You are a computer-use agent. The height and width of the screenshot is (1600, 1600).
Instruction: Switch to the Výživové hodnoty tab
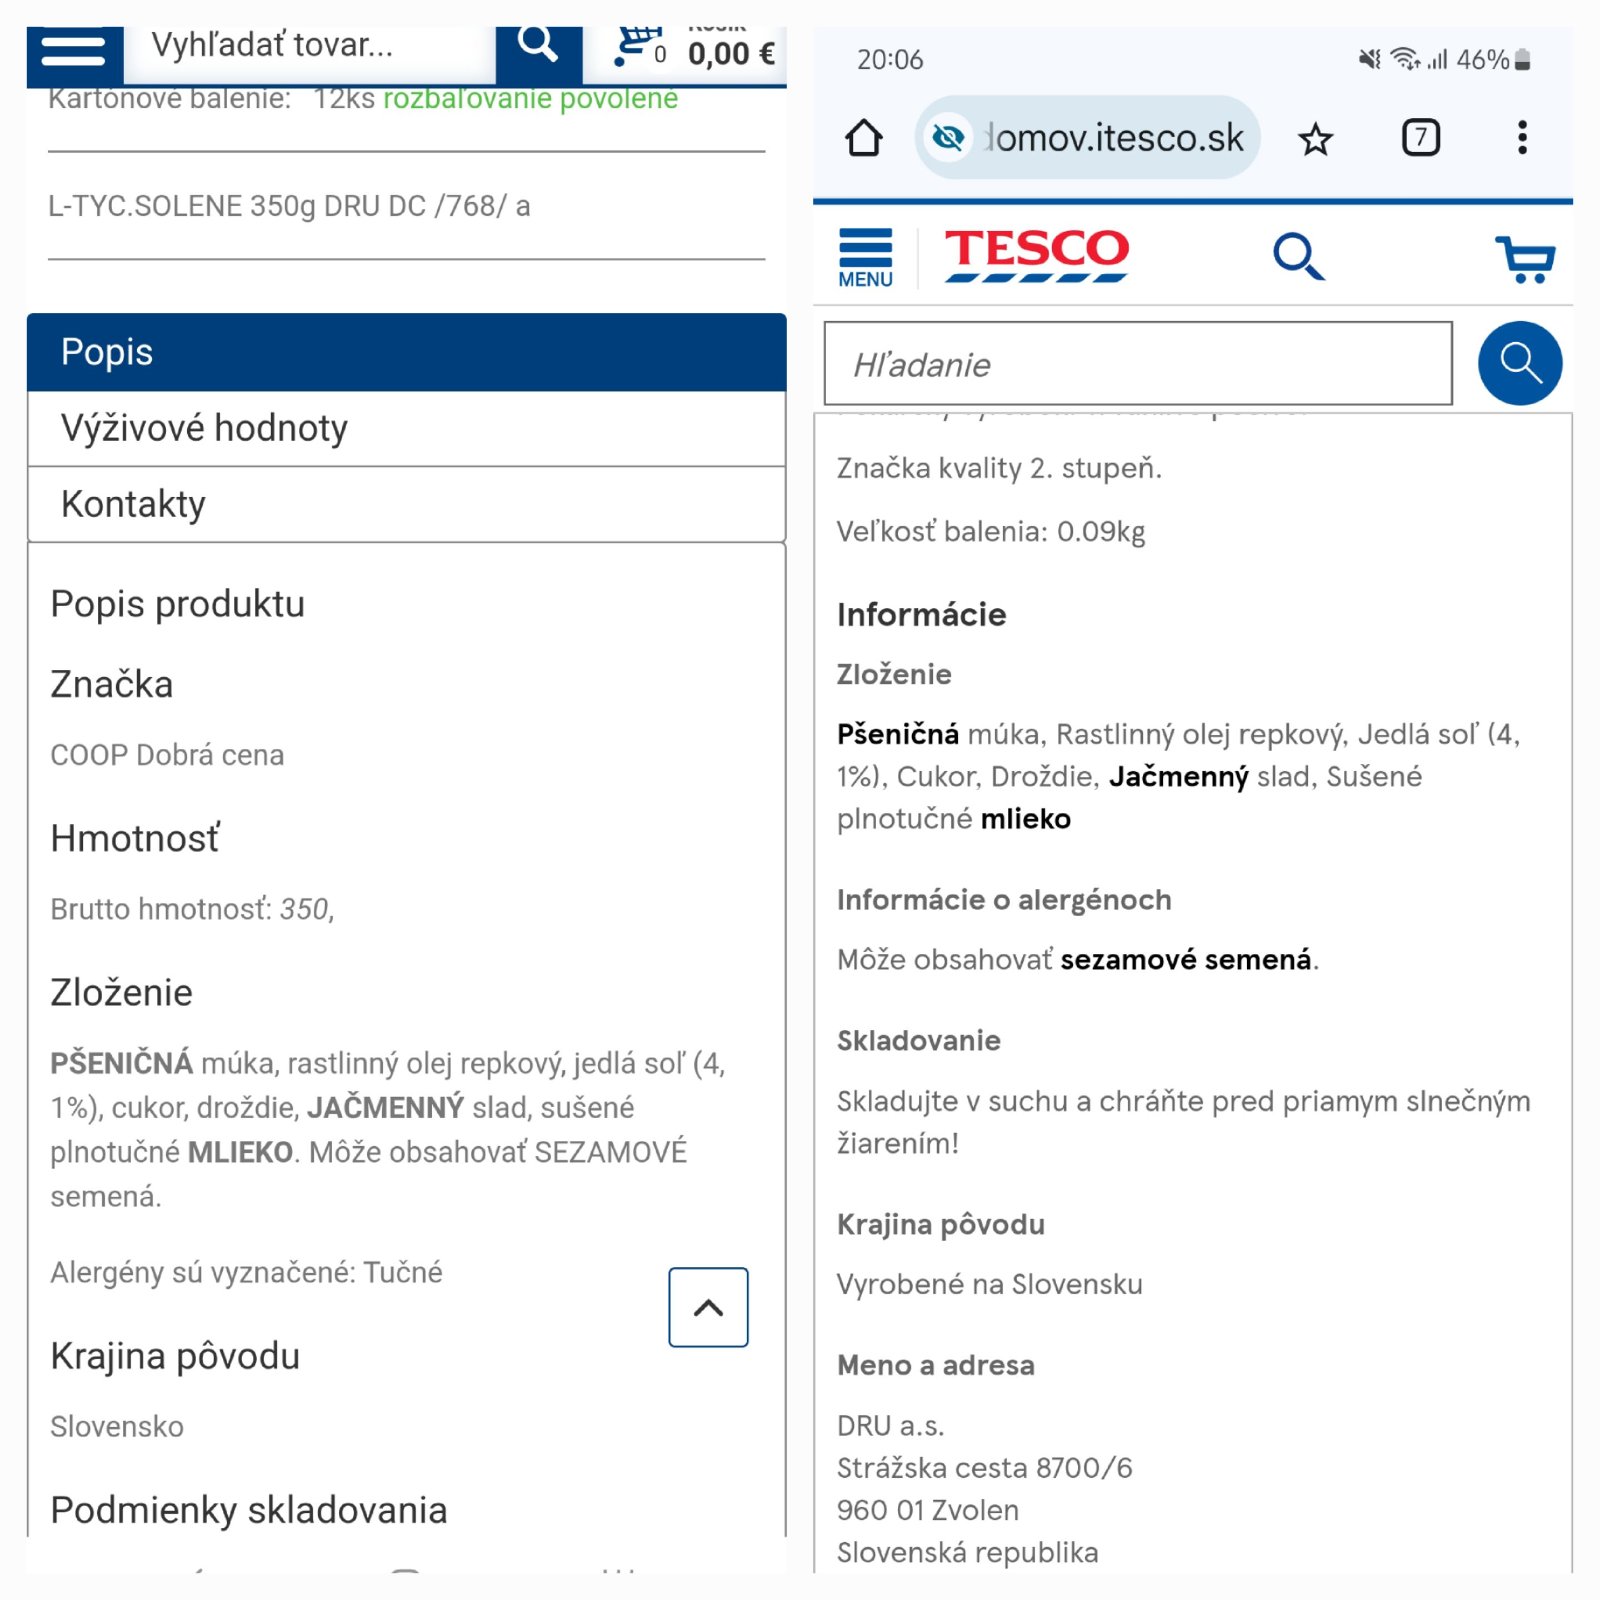point(406,428)
